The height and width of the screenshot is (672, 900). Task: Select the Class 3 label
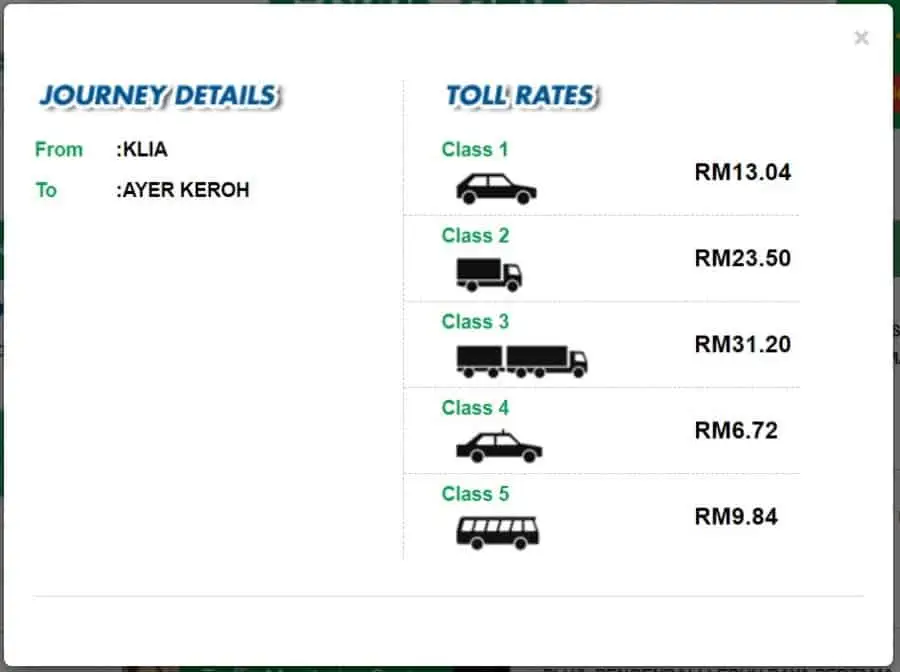tap(475, 321)
